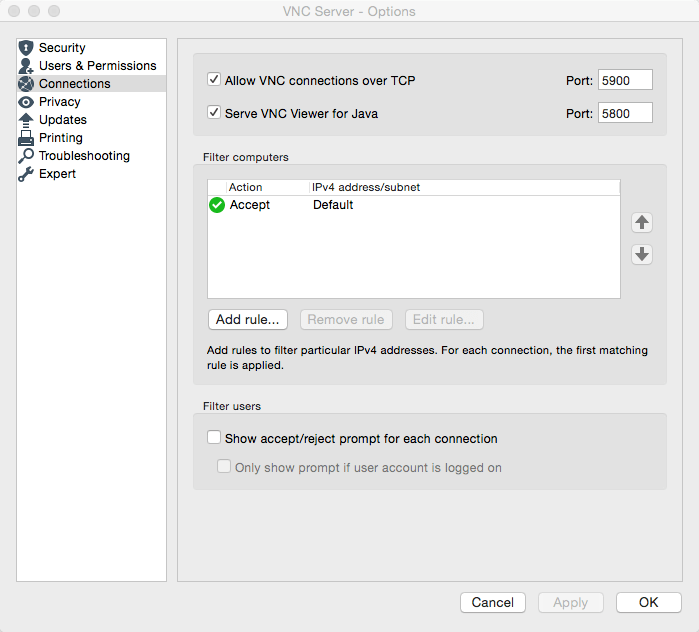The image size is (699, 632).
Task: Select the Accept action text in rule list
Action: point(250,205)
